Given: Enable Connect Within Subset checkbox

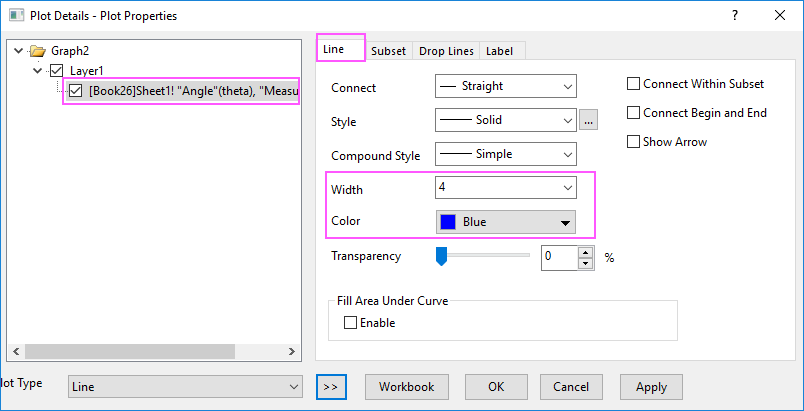Looking at the screenshot, I should coord(633,85).
